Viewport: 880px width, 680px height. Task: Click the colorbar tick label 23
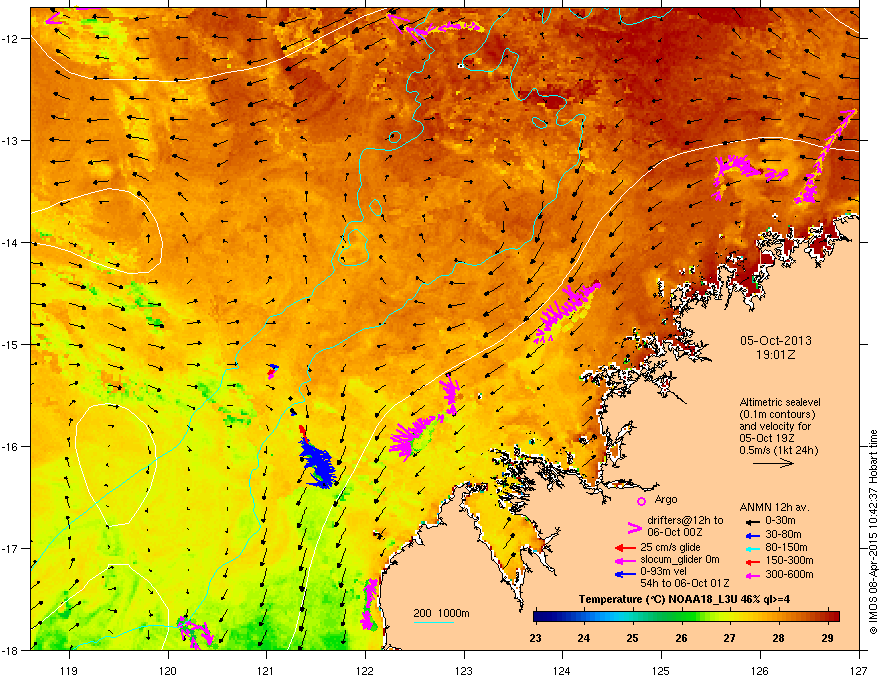[x=535, y=638]
